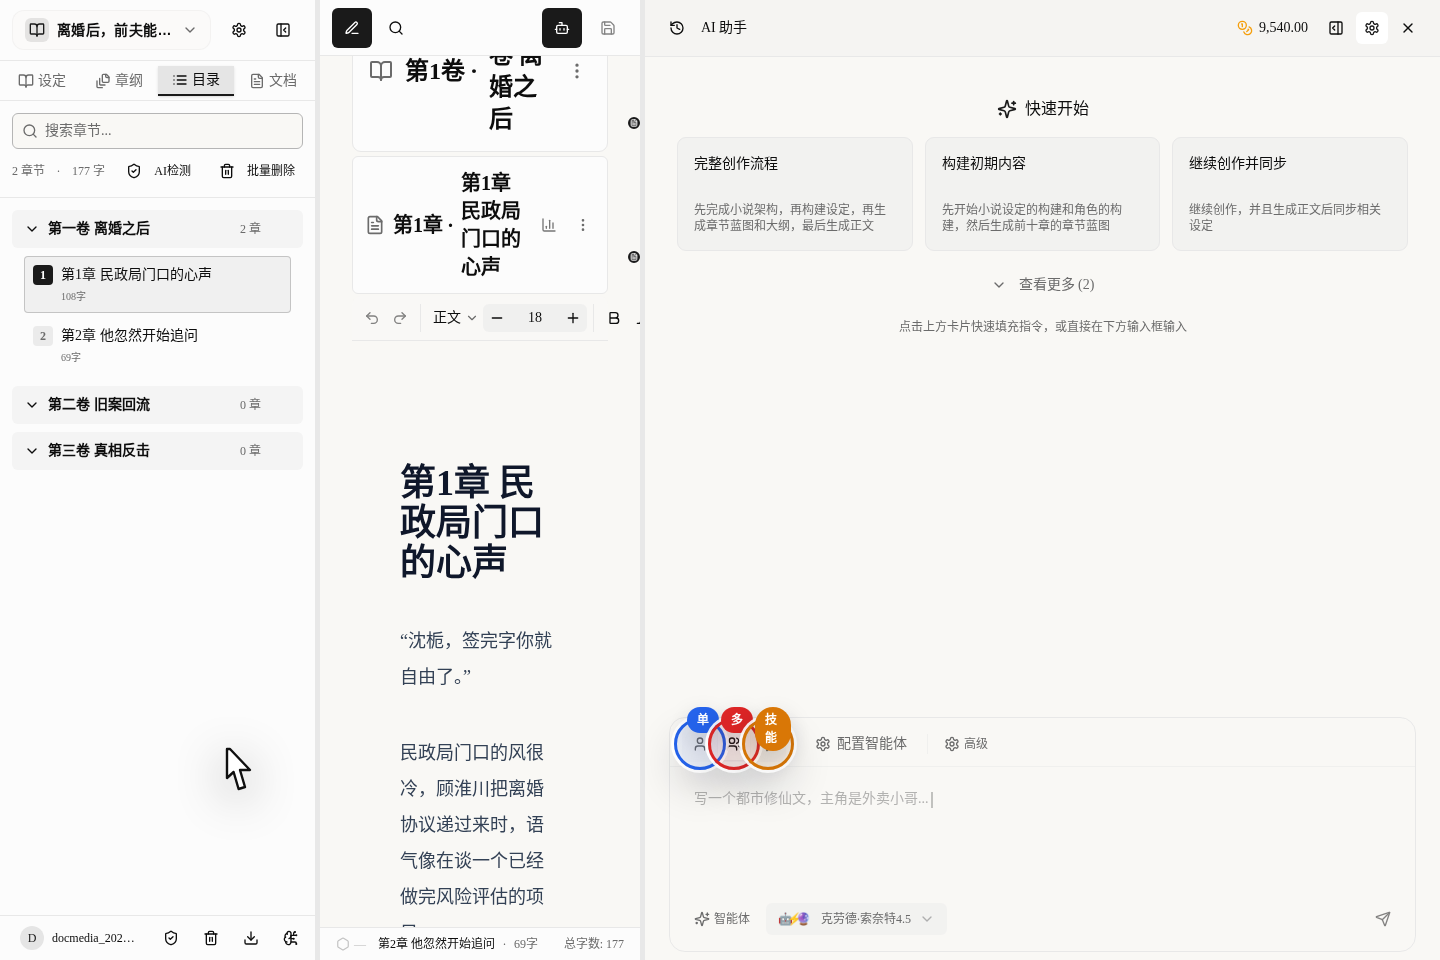Open the 克劳德·索奈特4.5 model dropdown
The width and height of the screenshot is (1440, 960).
coord(856,919)
